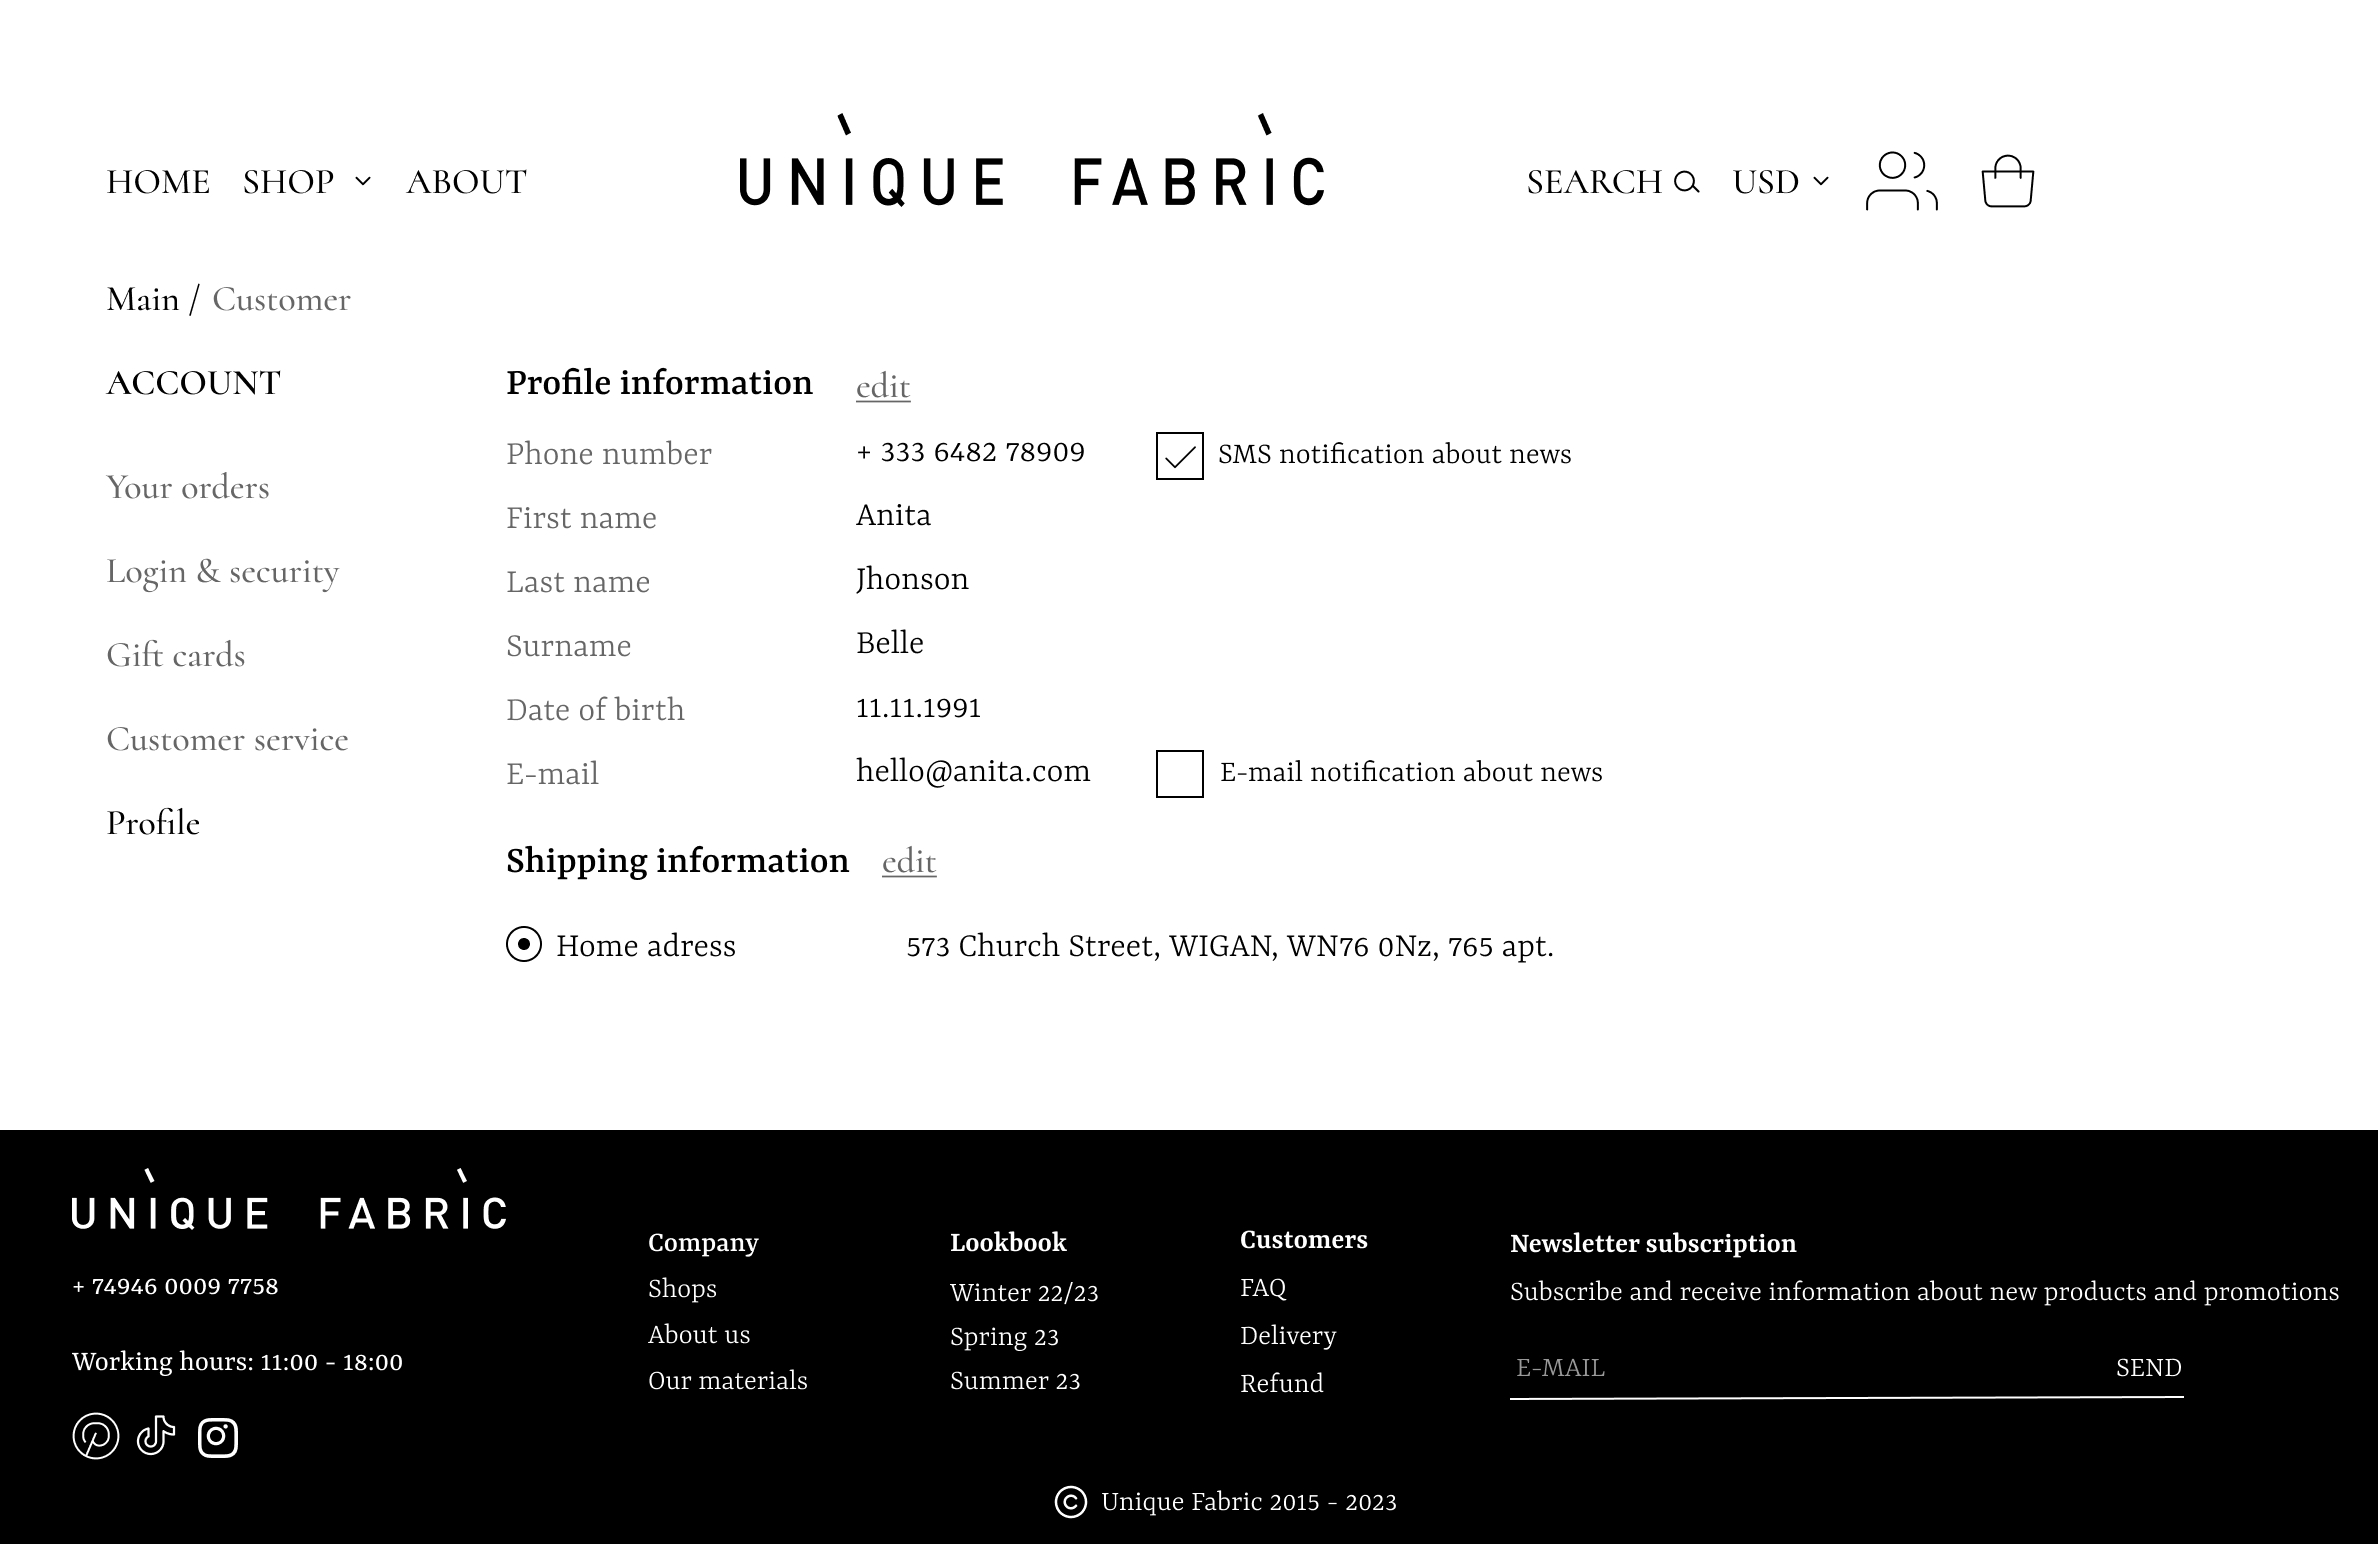Expand the SHOP menu chevron
2378x1544 pixels.
coord(363,182)
